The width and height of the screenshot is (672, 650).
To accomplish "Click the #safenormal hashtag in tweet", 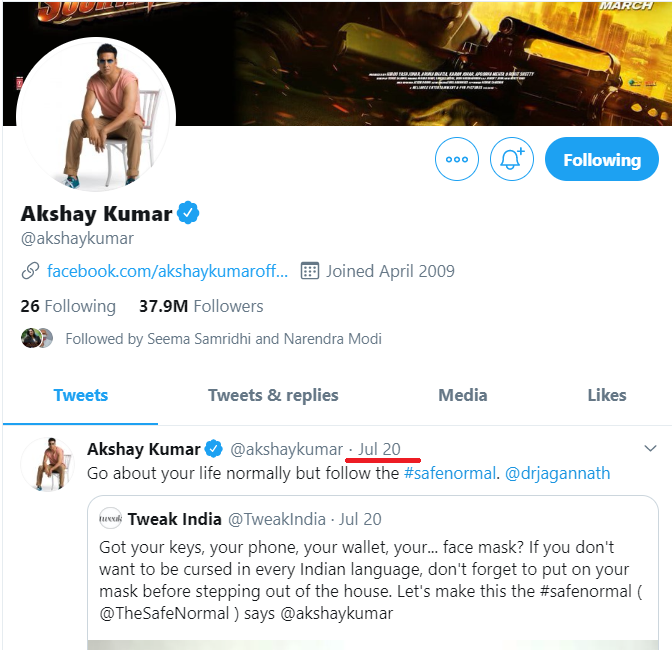I will (449, 473).
